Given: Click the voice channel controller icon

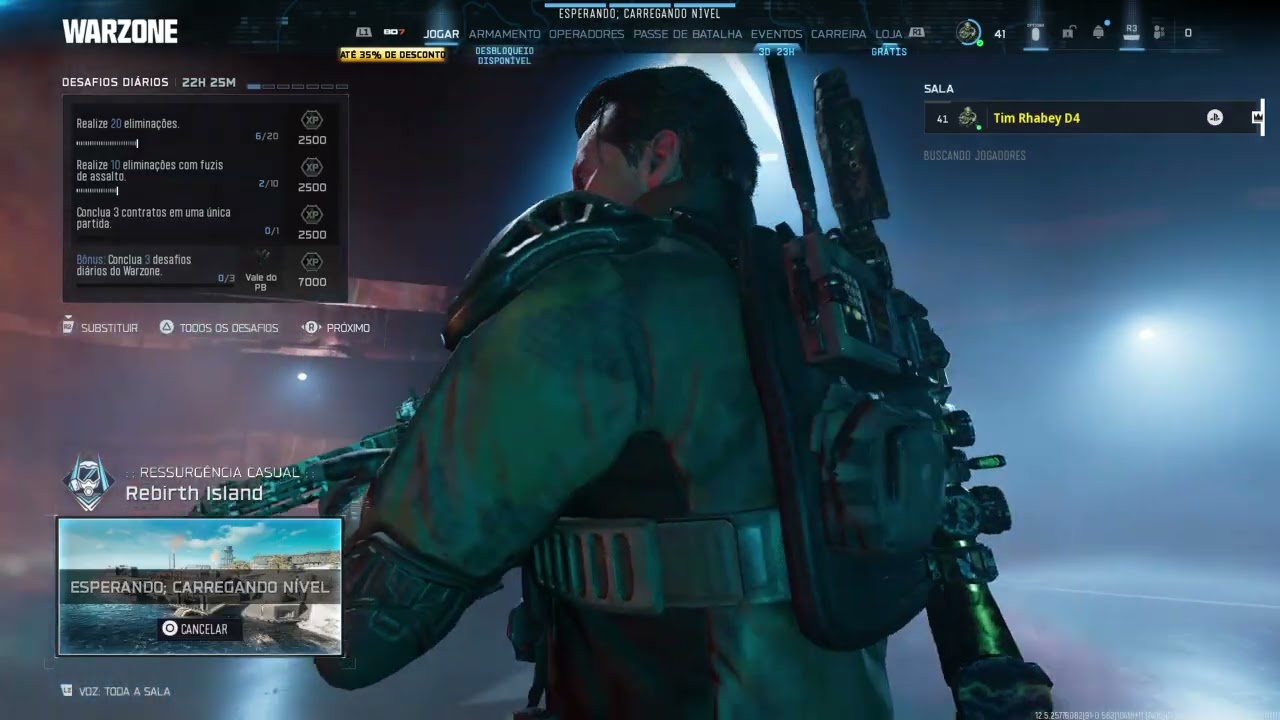Looking at the screenshot, I should click(x=67, y=690).
